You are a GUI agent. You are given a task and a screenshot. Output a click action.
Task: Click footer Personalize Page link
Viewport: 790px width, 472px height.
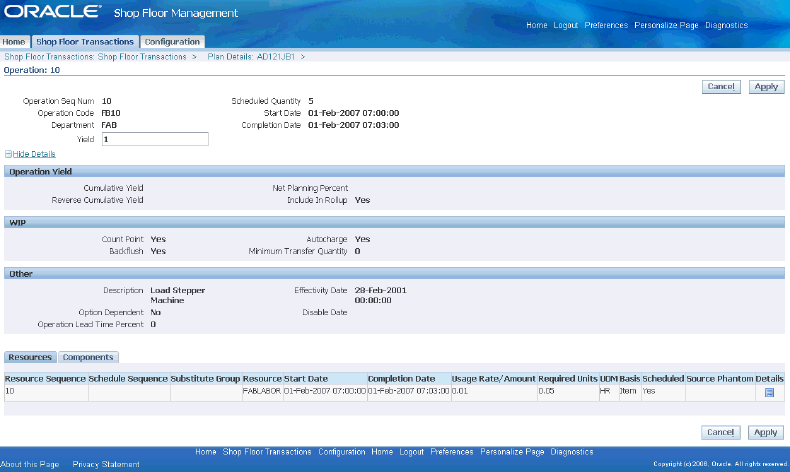[512, 452]
